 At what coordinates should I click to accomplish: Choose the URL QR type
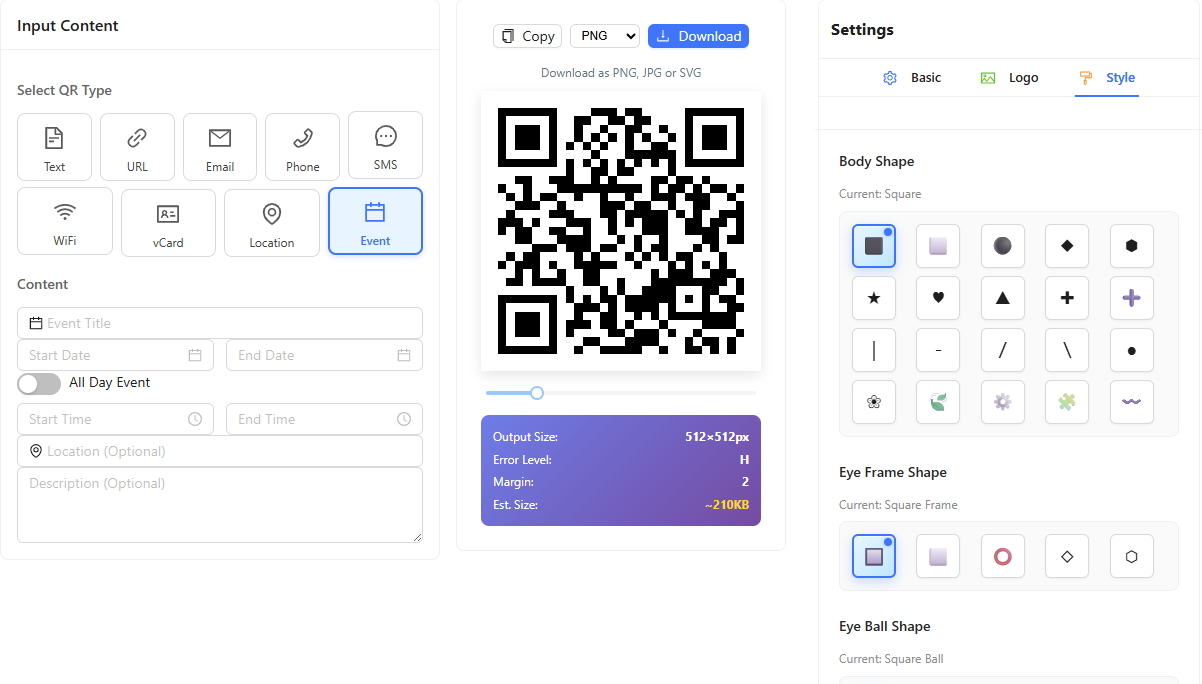pyautogui.click(x=137, y=147)
